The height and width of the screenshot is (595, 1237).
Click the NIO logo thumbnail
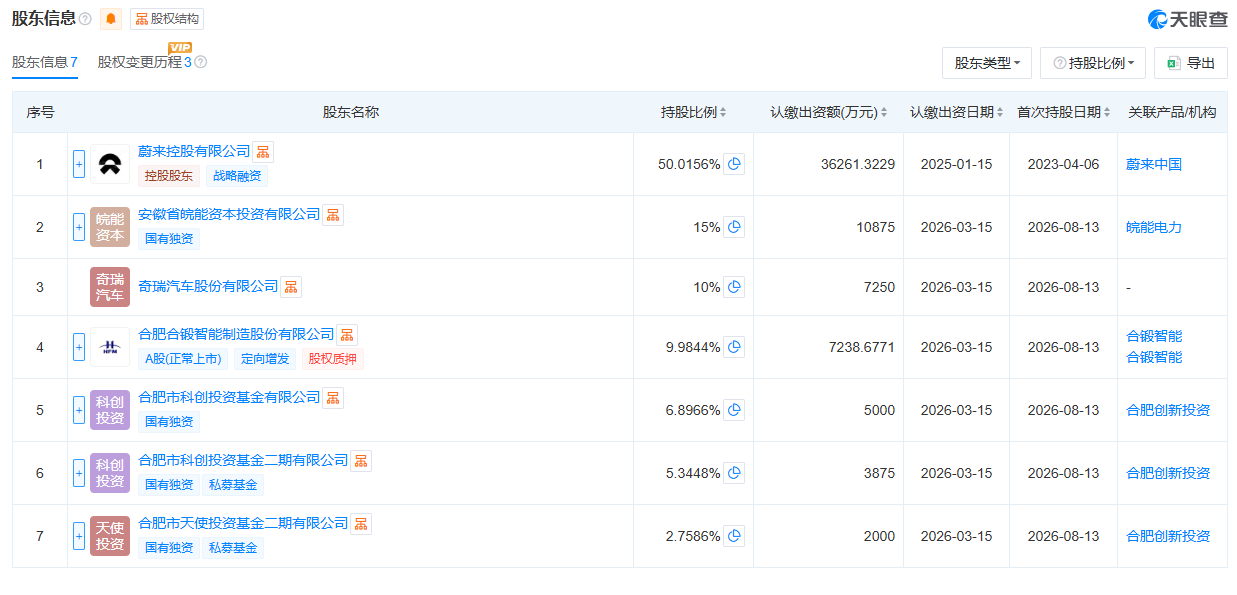(x=110, y=164)
